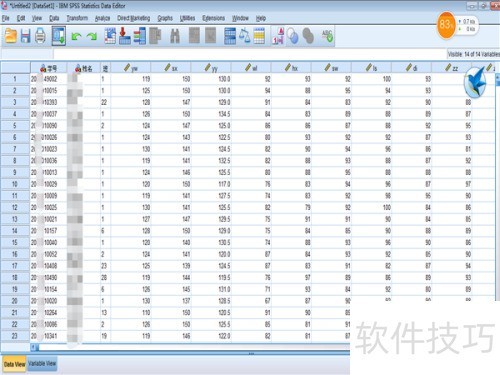
Task: Click vertical scrollbar up arrow
Action: pos(497,77)
